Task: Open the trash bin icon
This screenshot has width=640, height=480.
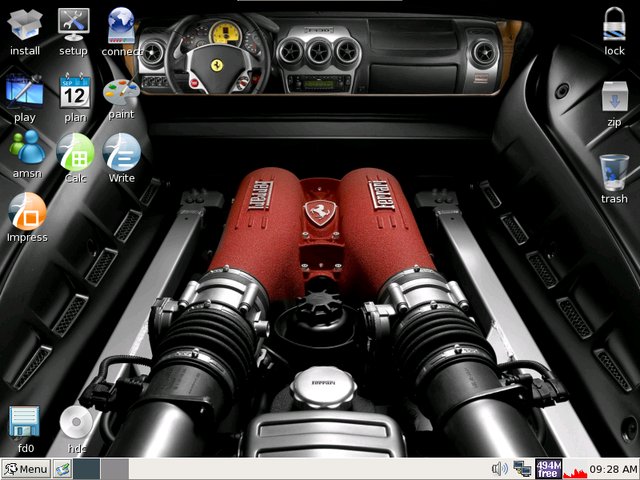Action: tap(614, 171)
